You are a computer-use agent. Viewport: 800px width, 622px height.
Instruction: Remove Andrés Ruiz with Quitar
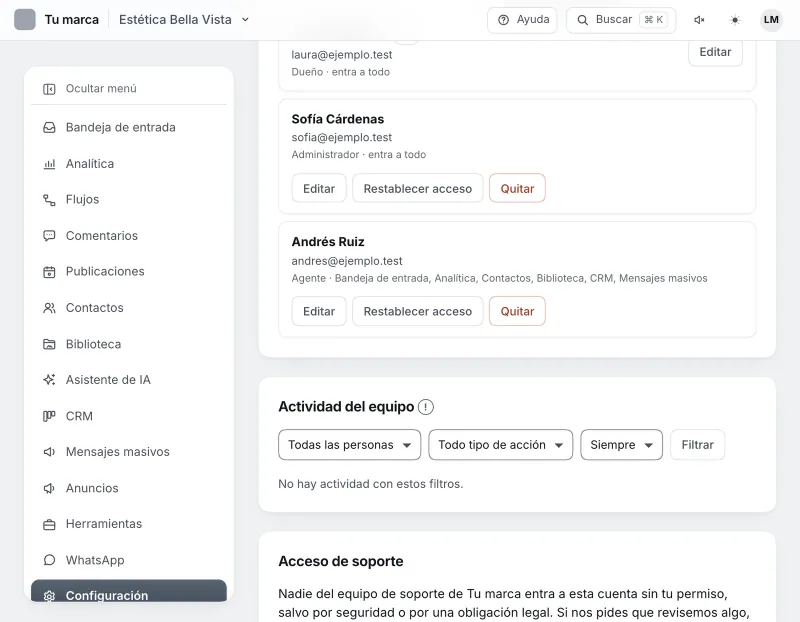[517, 311]
